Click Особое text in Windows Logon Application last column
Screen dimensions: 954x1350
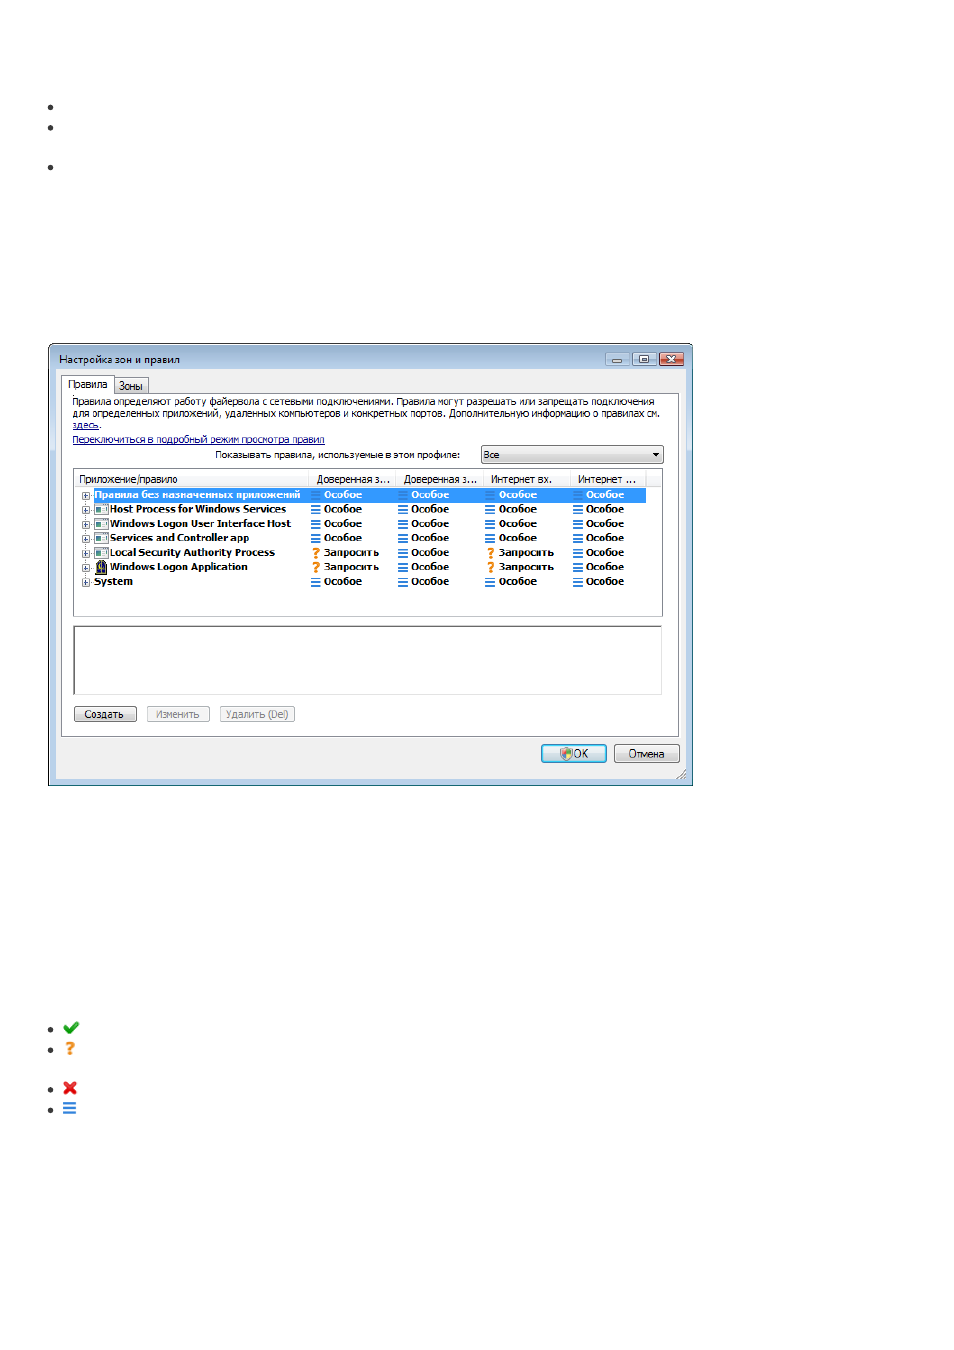(605, 567)
